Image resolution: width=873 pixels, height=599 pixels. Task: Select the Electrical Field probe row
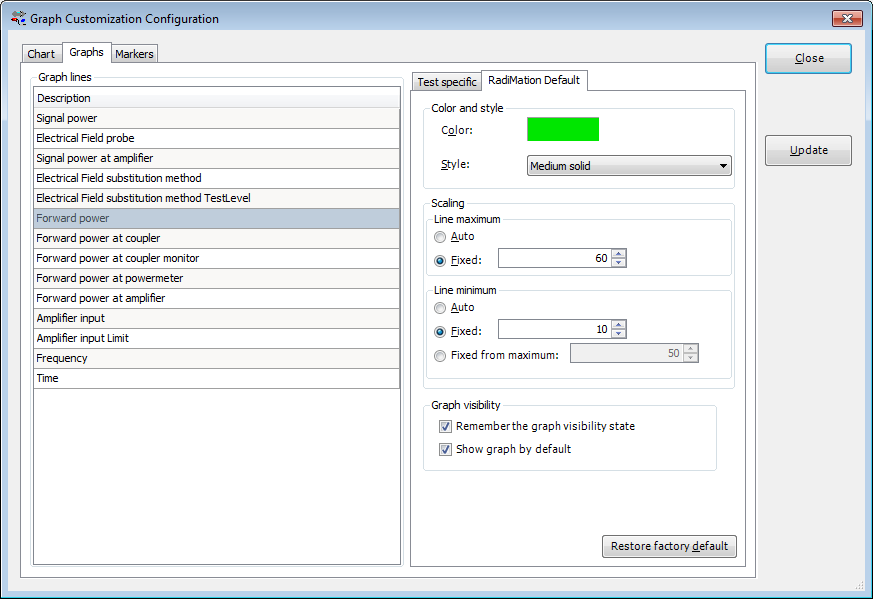pos(217,138)
